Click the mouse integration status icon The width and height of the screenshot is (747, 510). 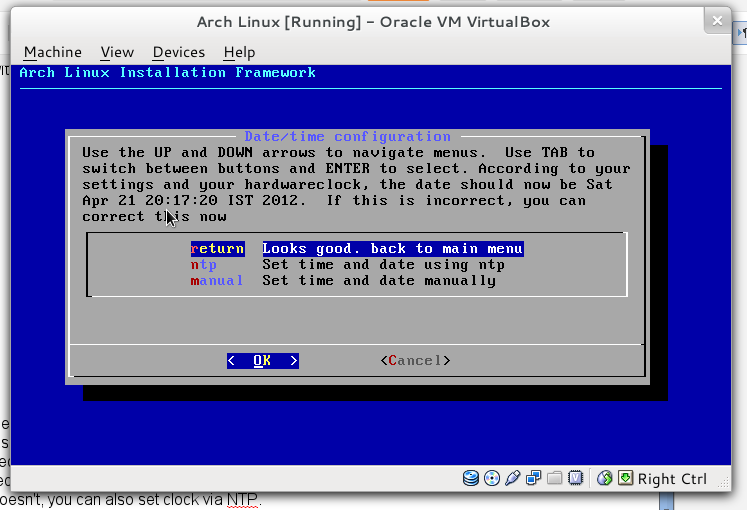pos(605,478)
